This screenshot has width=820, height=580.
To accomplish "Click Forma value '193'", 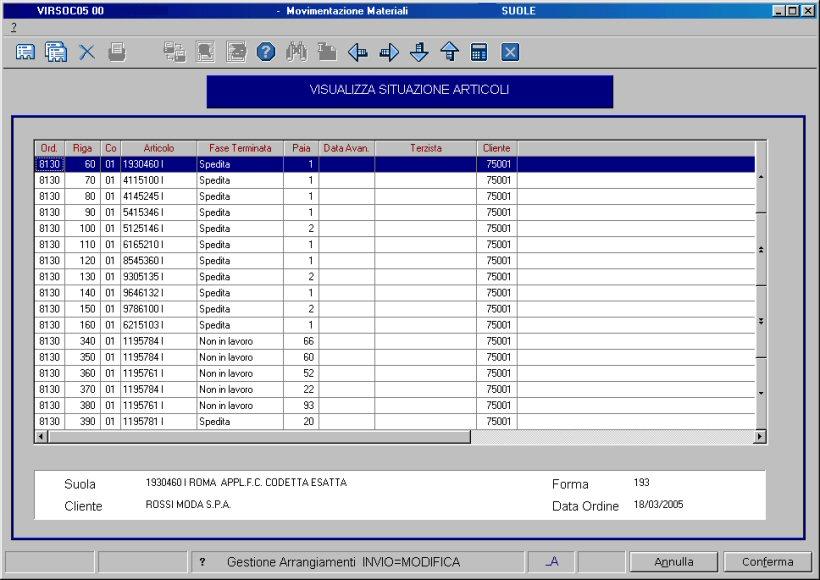I will click(x=641, y=482).
